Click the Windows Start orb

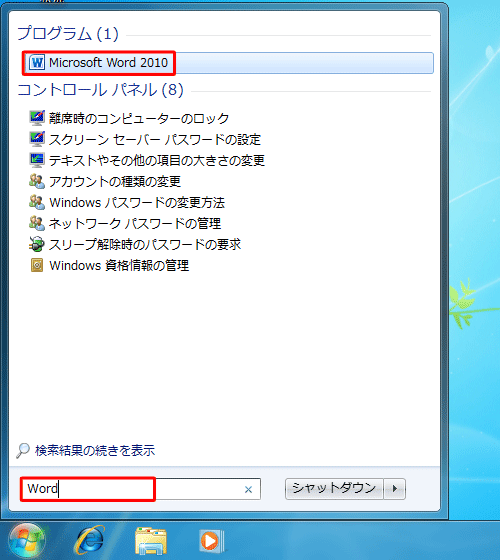(27, 541)
